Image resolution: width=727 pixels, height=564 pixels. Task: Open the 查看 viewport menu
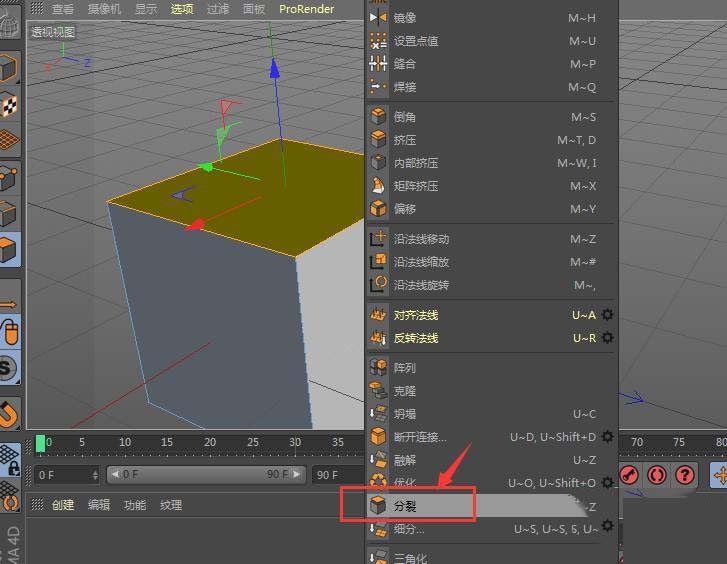click(63, 9)
